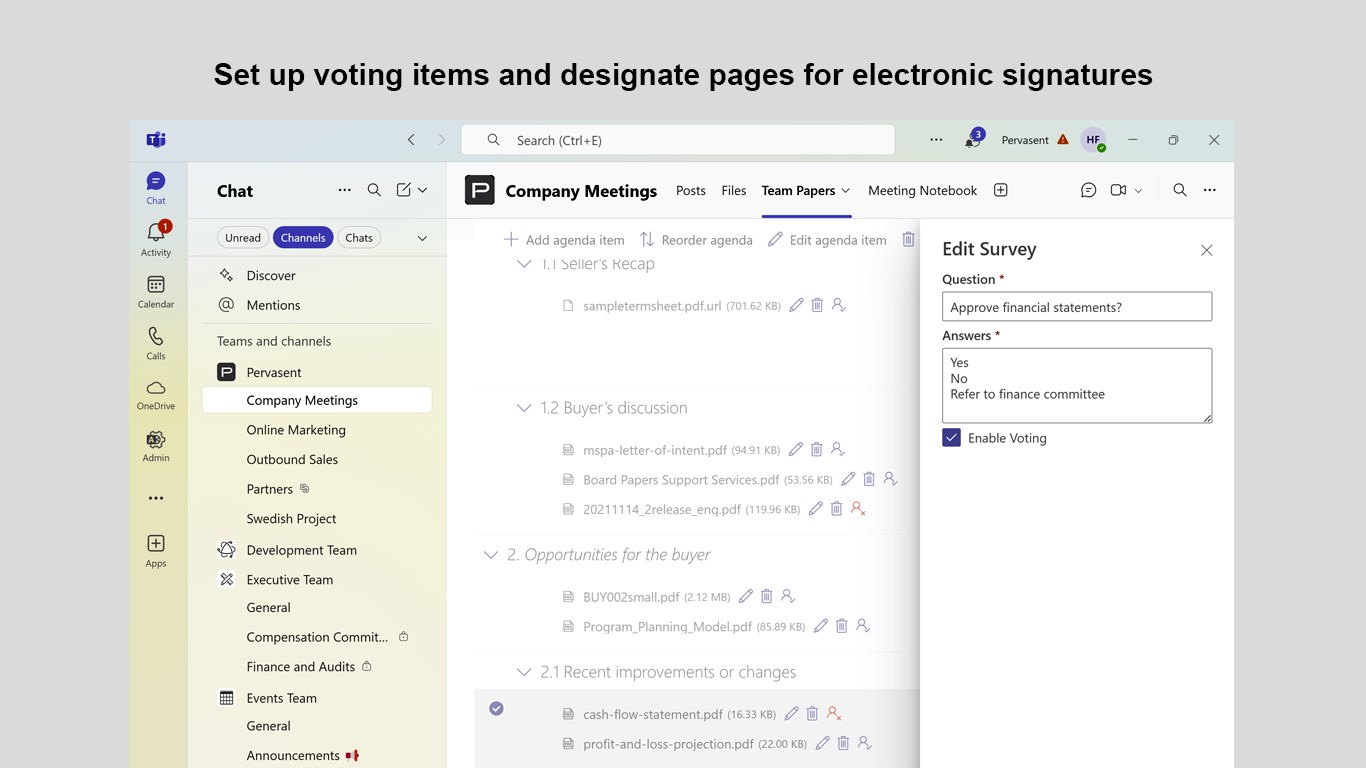Click the new chat compose icon
Screen dimensions: 1366x768
403,190
